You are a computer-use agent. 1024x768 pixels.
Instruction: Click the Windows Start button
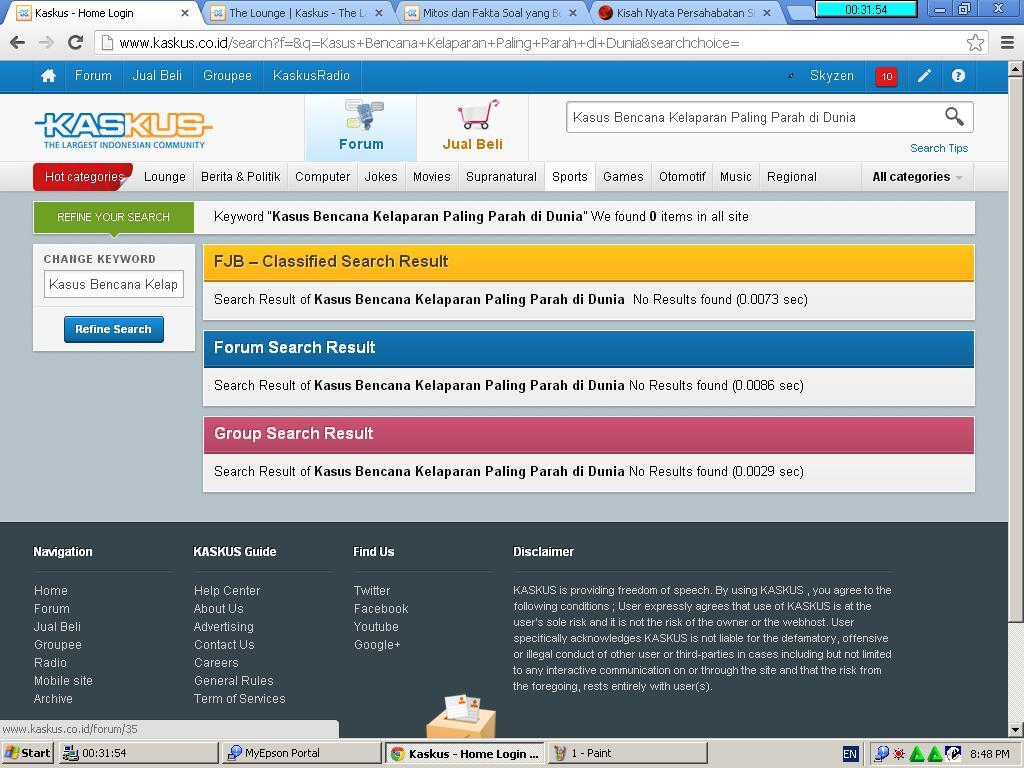[27, 753]
